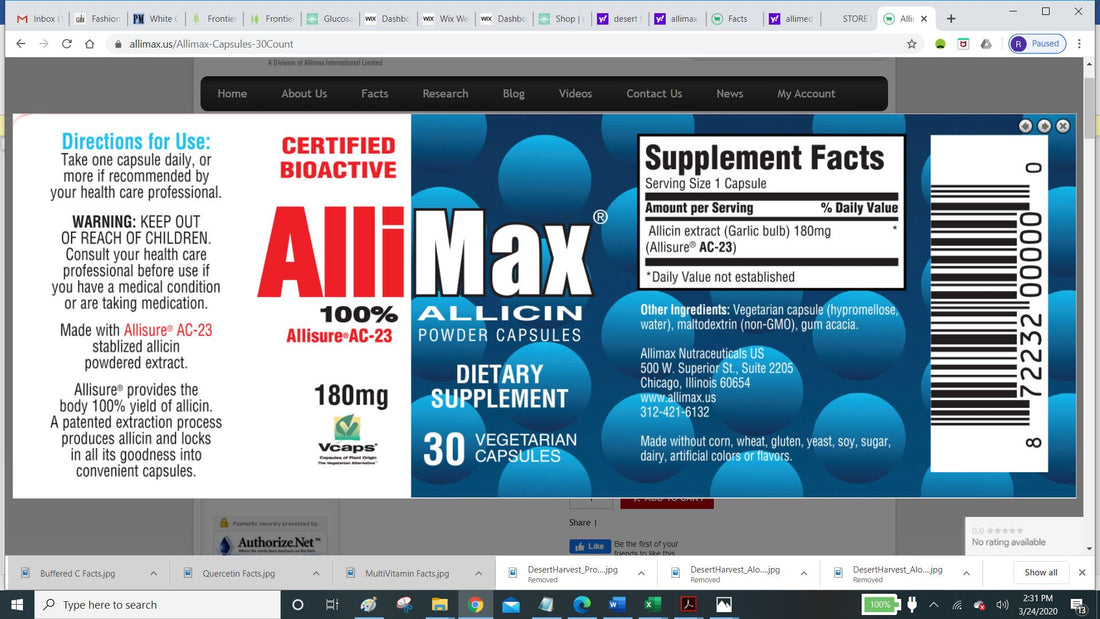
Task: Advance the lightbox with the next arrow
Action: (1043, 126)
